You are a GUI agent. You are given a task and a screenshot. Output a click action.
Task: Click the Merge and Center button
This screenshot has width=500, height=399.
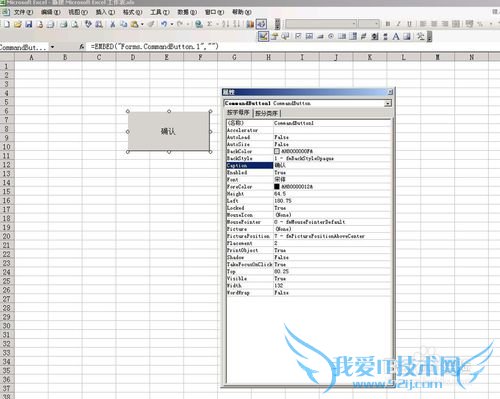[x=456, y=24]
